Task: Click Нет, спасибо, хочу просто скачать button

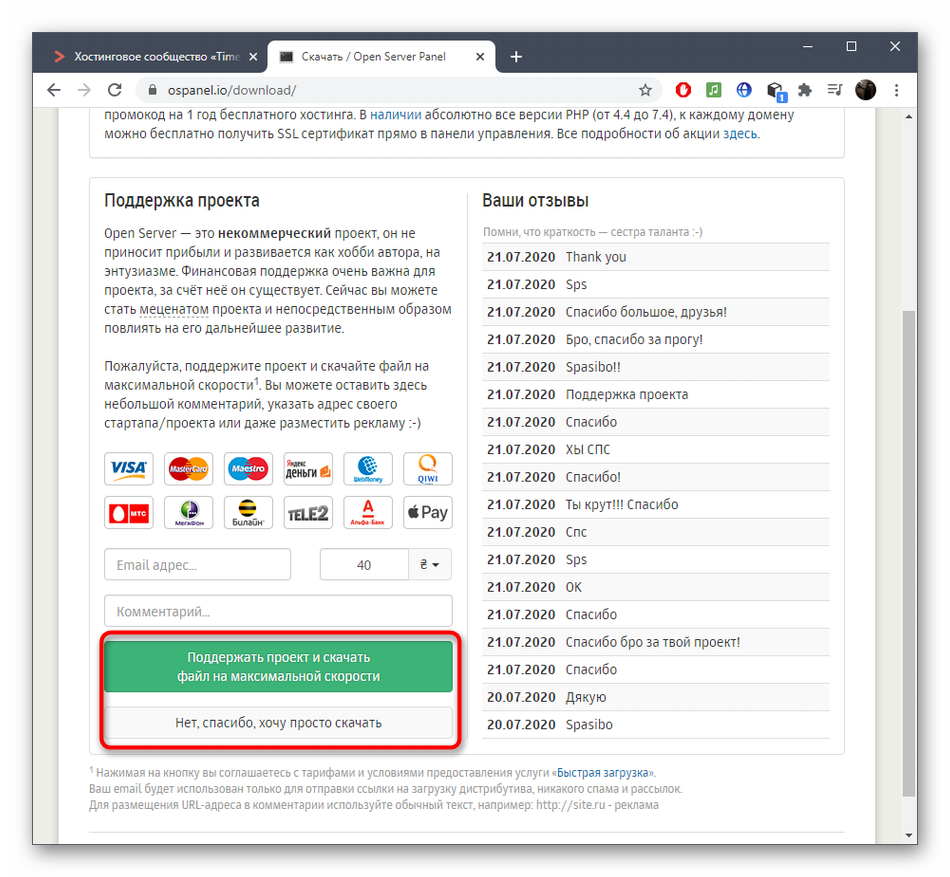Action: pos(278,723)
